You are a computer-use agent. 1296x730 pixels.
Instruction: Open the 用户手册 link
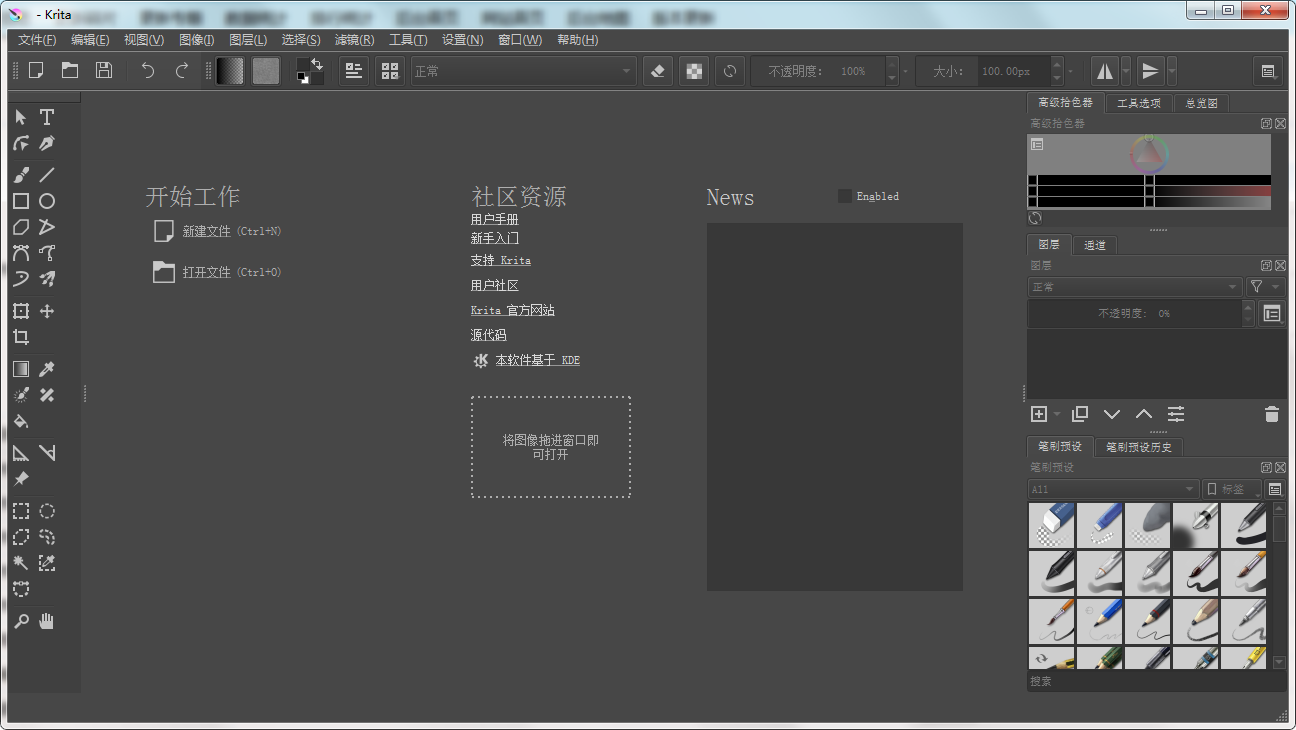(494, 218)
